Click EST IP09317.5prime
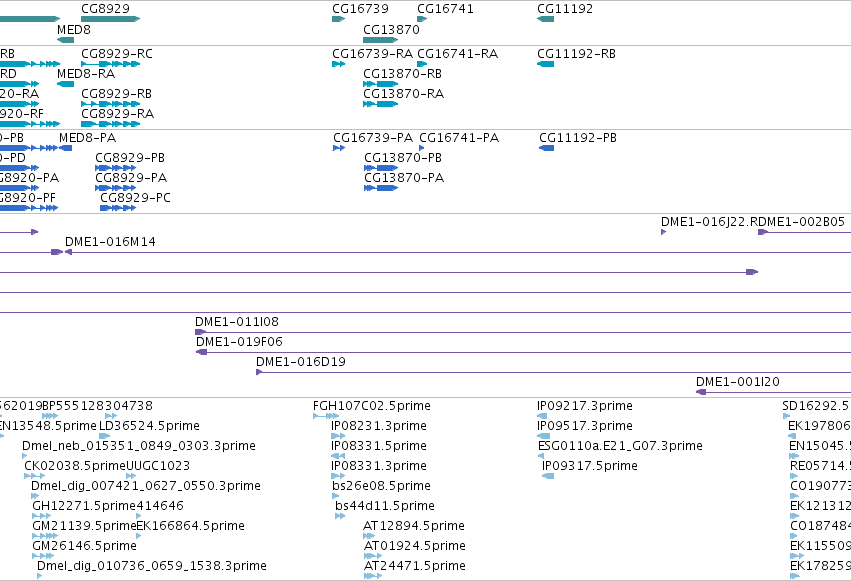This screenshot has height=581, width=851. [548, 476]
